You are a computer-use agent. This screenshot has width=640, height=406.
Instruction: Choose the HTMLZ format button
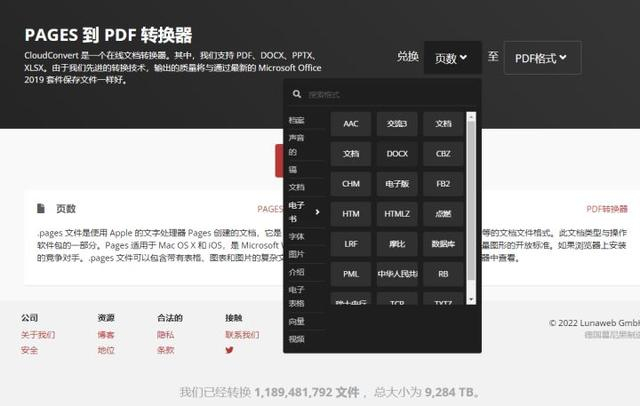point(397,214)
